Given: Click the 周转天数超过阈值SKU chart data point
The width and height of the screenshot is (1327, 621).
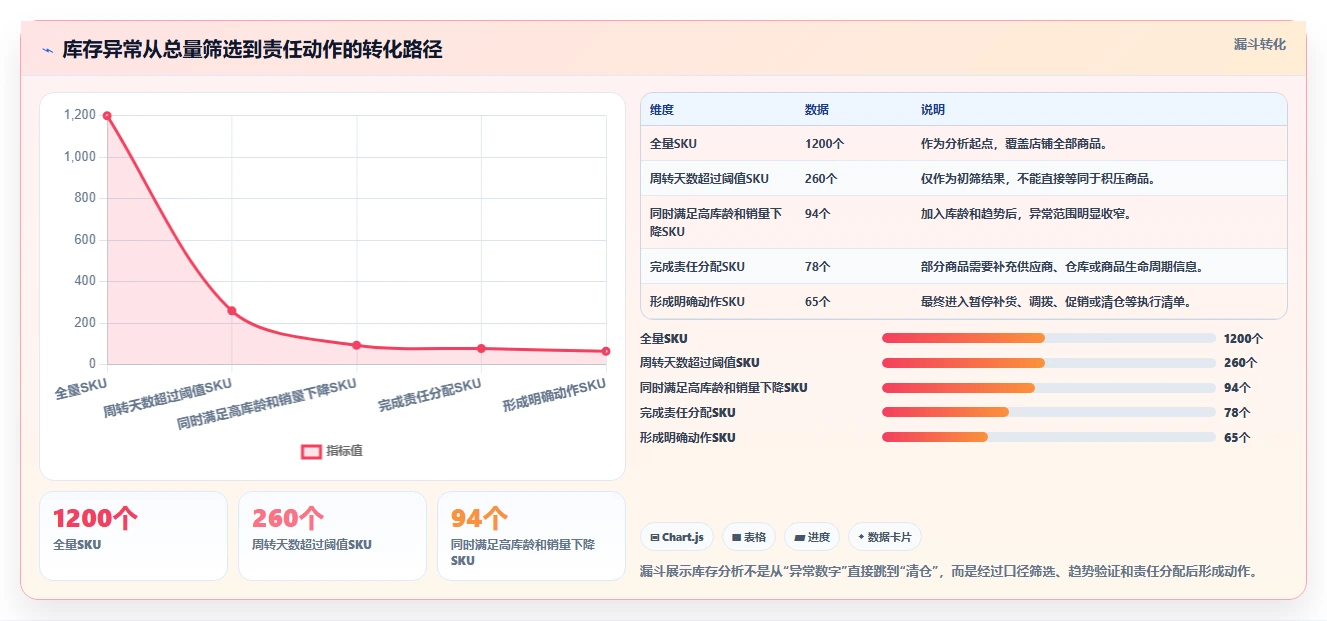Looking at the screenshot, I should coord(232,311).
